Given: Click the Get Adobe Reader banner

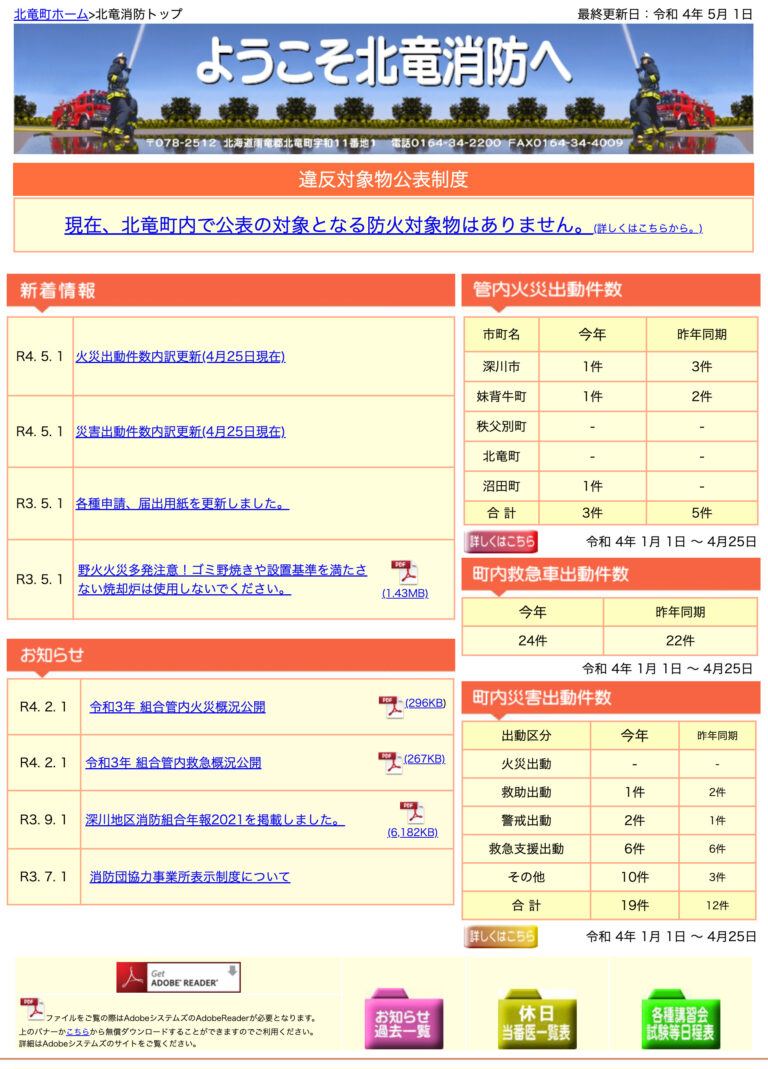Looking at the screenshot, I should click(178, 977).
